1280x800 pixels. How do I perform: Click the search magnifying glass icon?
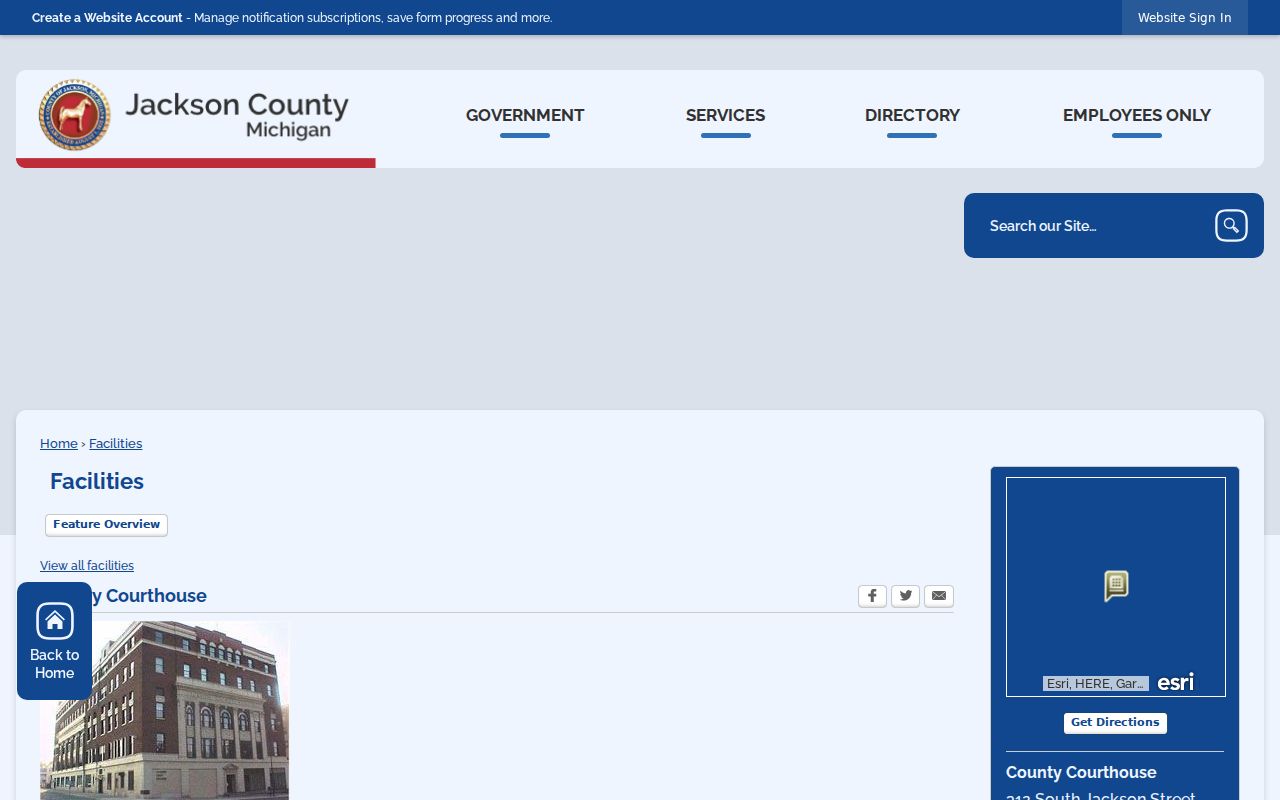tap(1231, 226)
